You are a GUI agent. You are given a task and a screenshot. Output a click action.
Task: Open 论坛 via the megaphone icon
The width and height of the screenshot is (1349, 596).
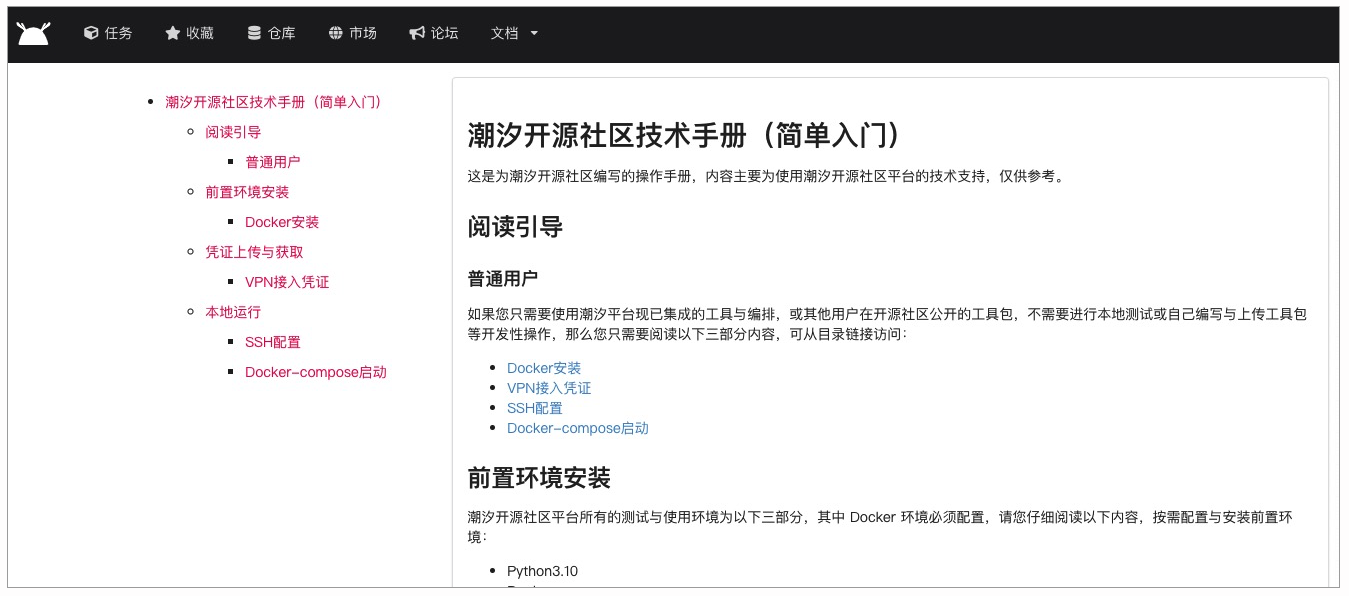(x=416, y=32)
